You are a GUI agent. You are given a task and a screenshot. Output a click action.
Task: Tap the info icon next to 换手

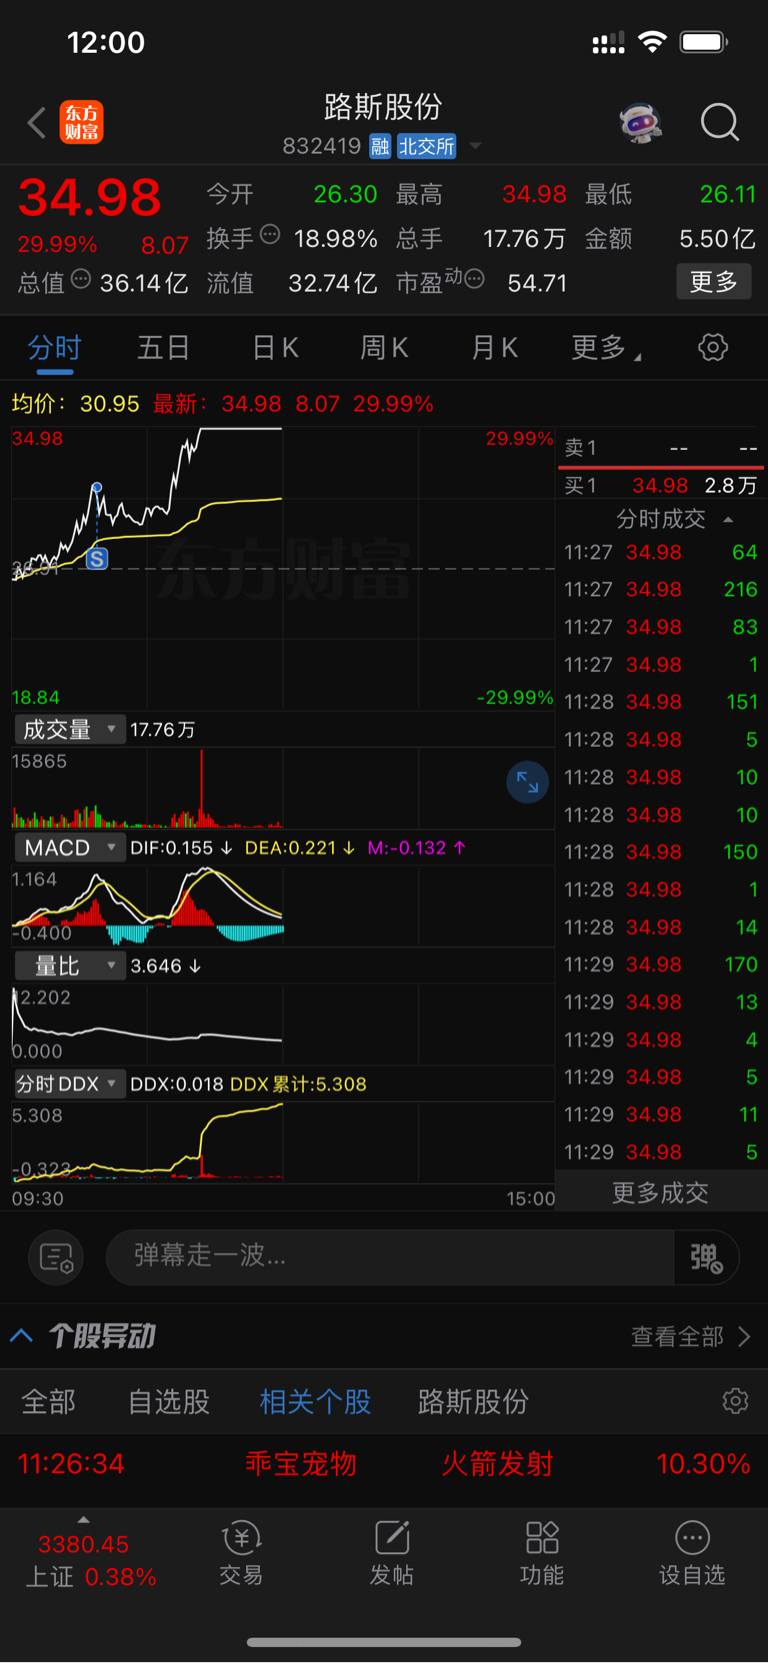tap(270, 235)
